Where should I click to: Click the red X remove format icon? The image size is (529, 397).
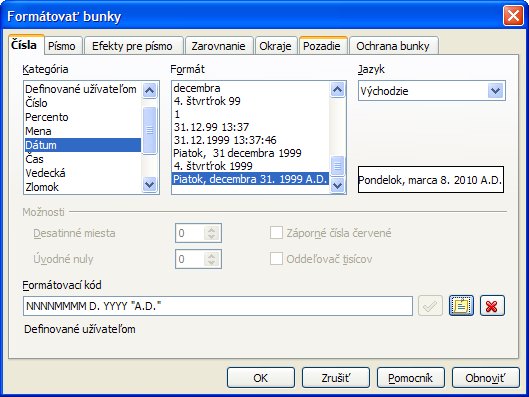[x=492, y=306]
